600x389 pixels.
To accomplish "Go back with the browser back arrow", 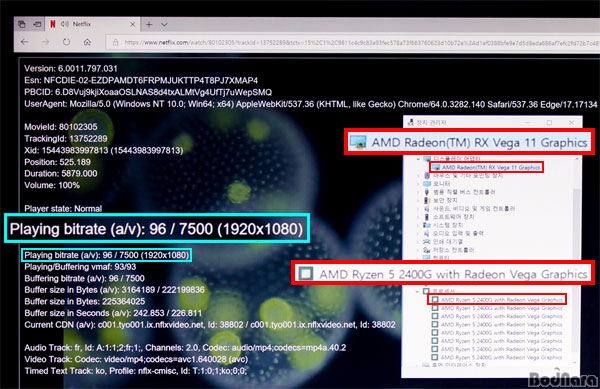I will coord(25,42).
